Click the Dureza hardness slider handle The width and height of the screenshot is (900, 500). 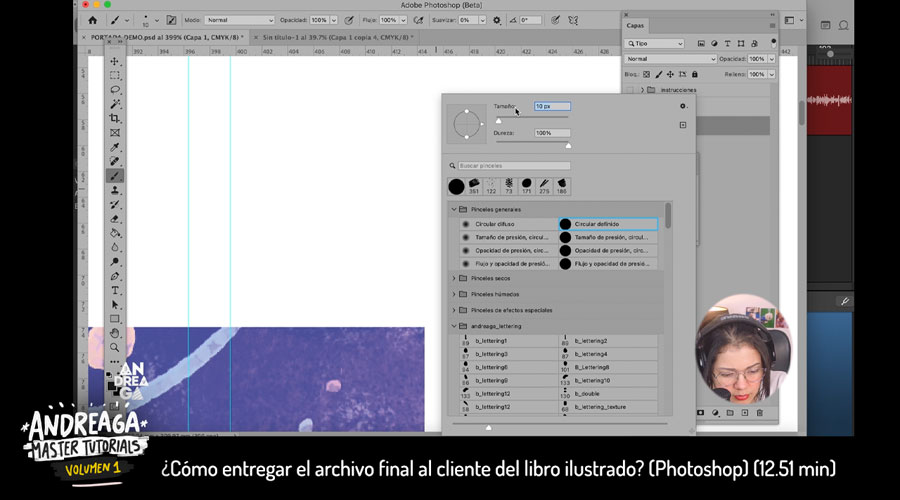[x=568, y=145]
